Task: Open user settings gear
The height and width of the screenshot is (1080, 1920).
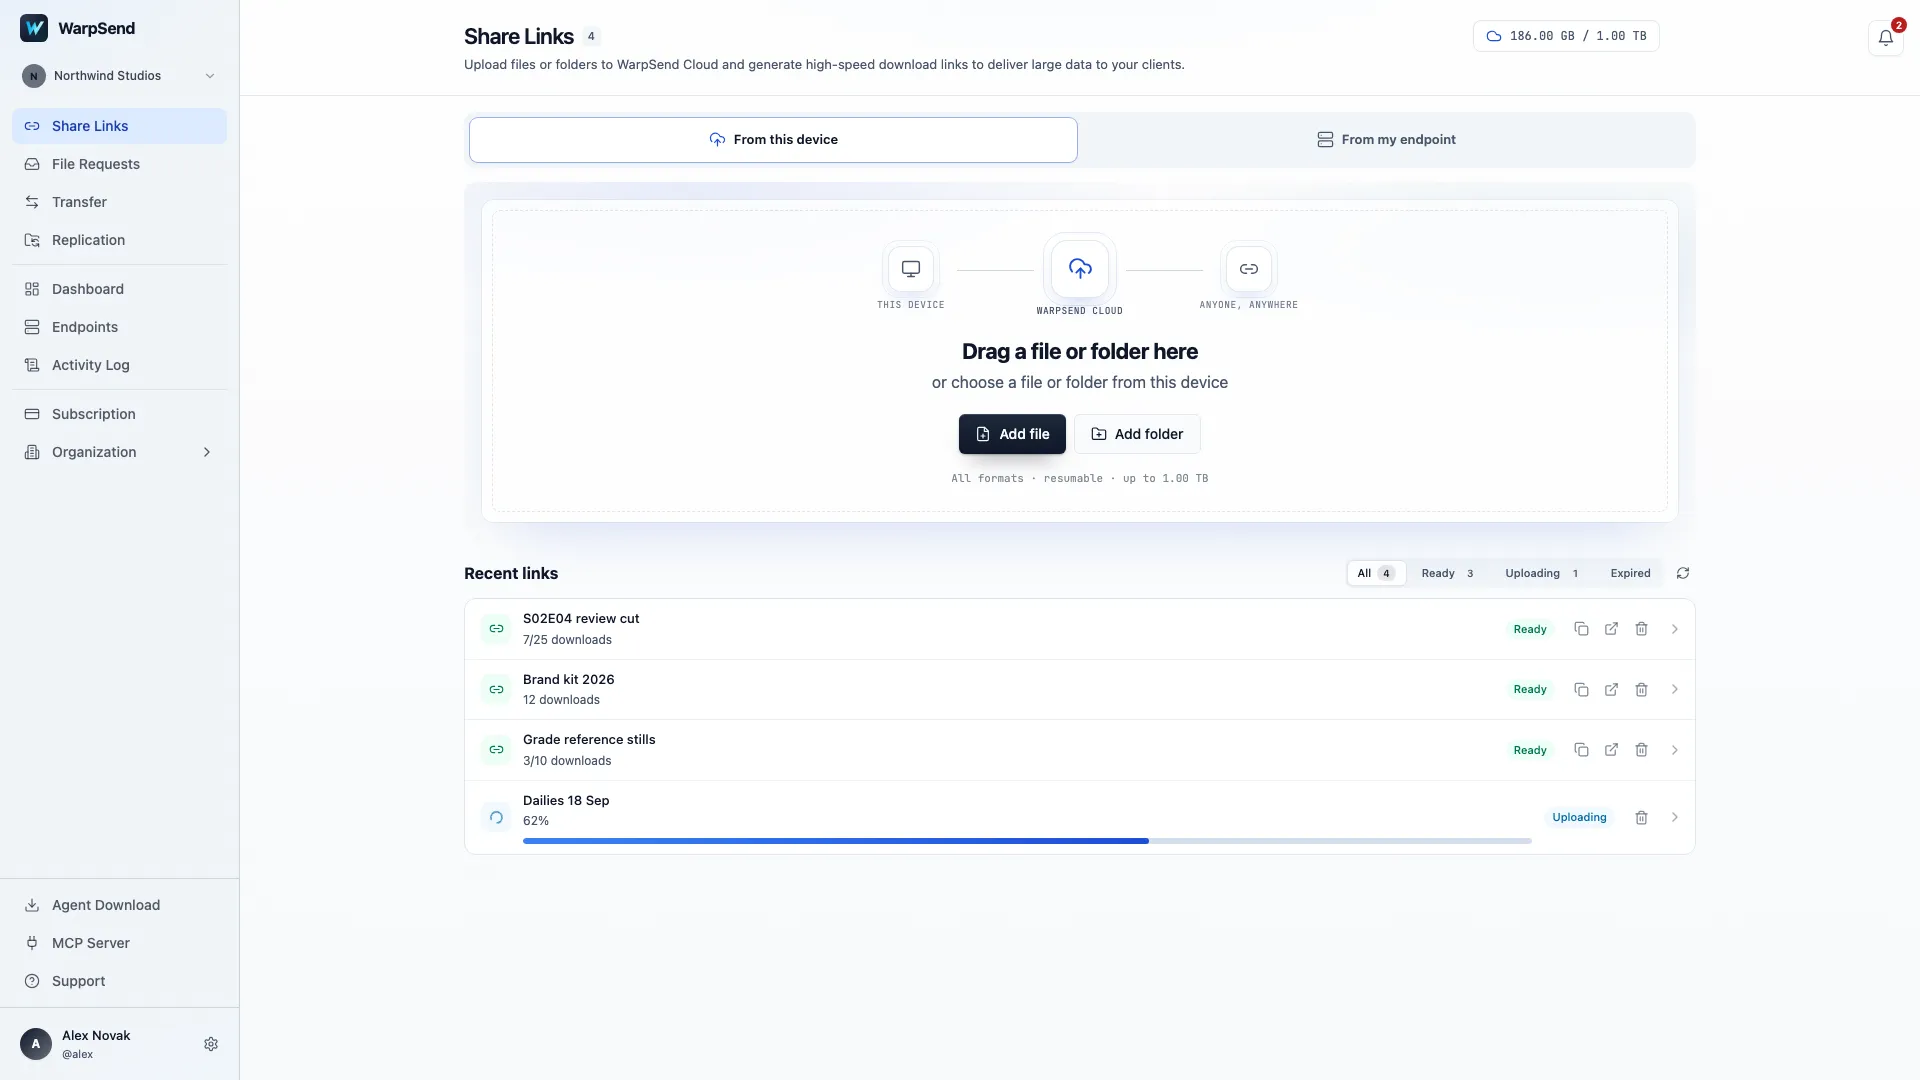Action: coord(211,1044)
